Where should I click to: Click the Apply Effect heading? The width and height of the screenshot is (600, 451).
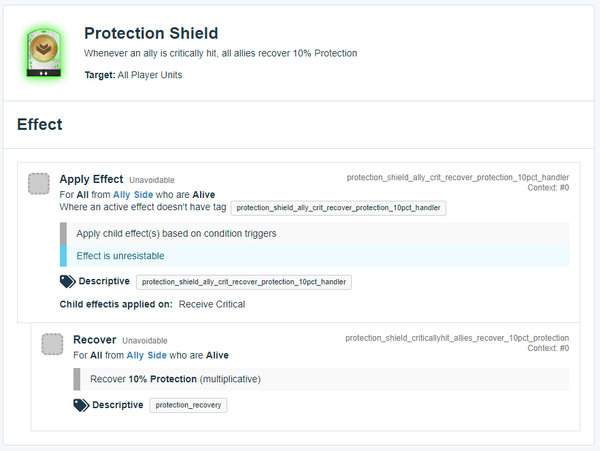click(91, 179)
